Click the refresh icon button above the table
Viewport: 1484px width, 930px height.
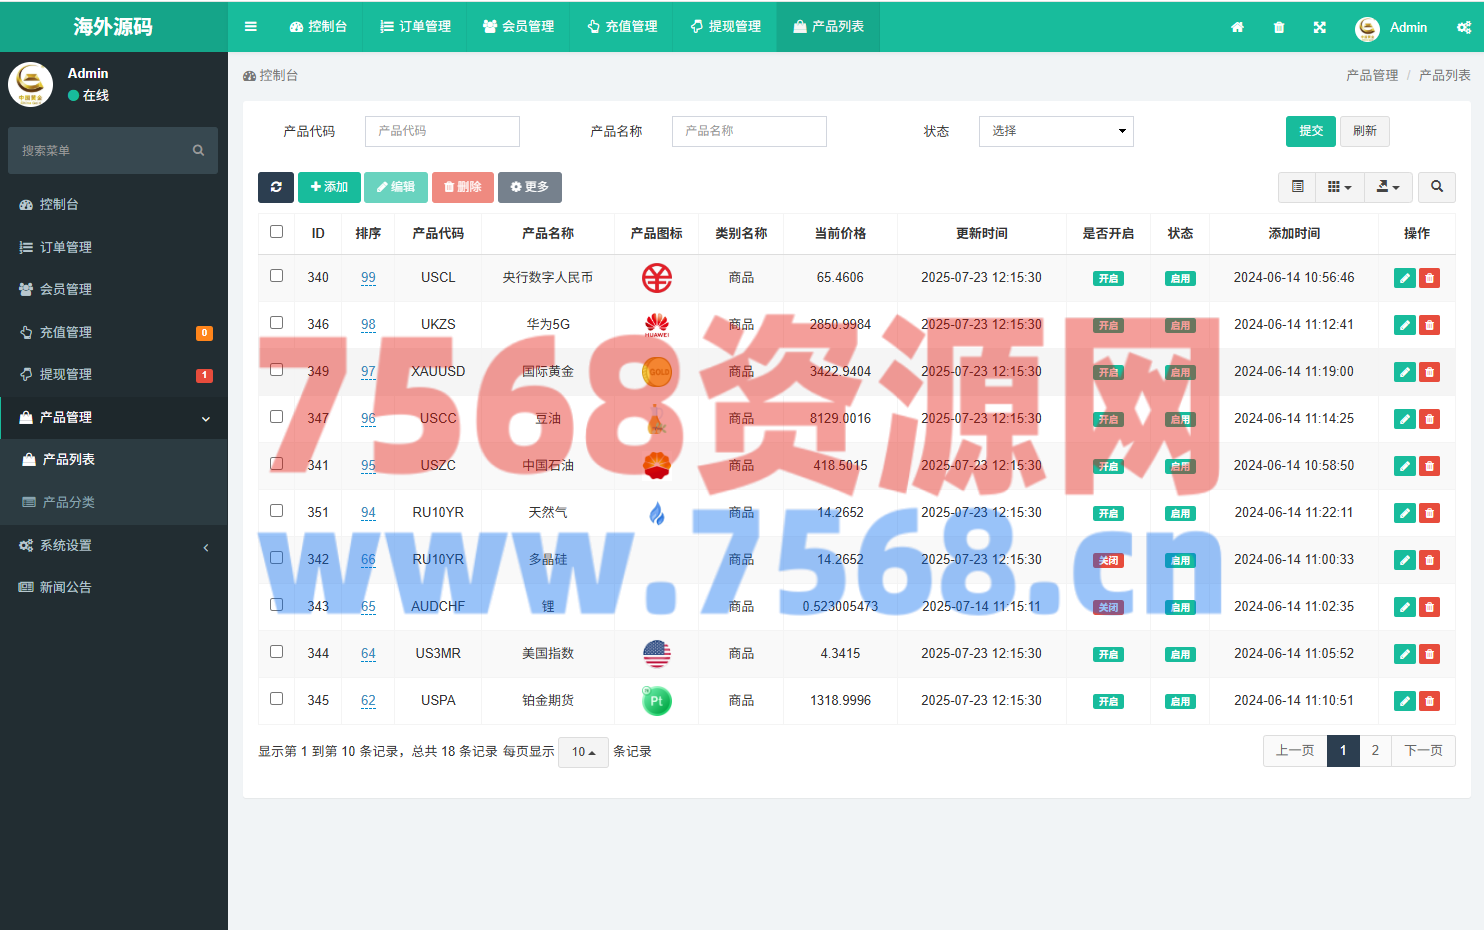pyautogui.click(x=276, y=187)
